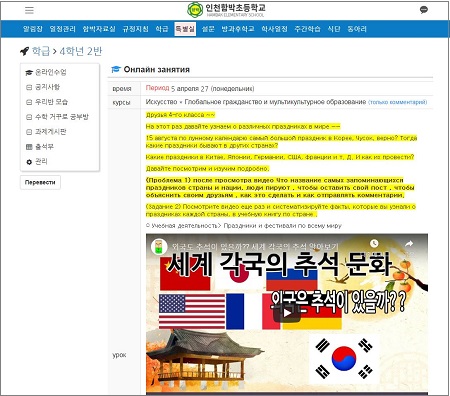
Task: Open the 식단 menu item
Action: click(x=334, y=29)
